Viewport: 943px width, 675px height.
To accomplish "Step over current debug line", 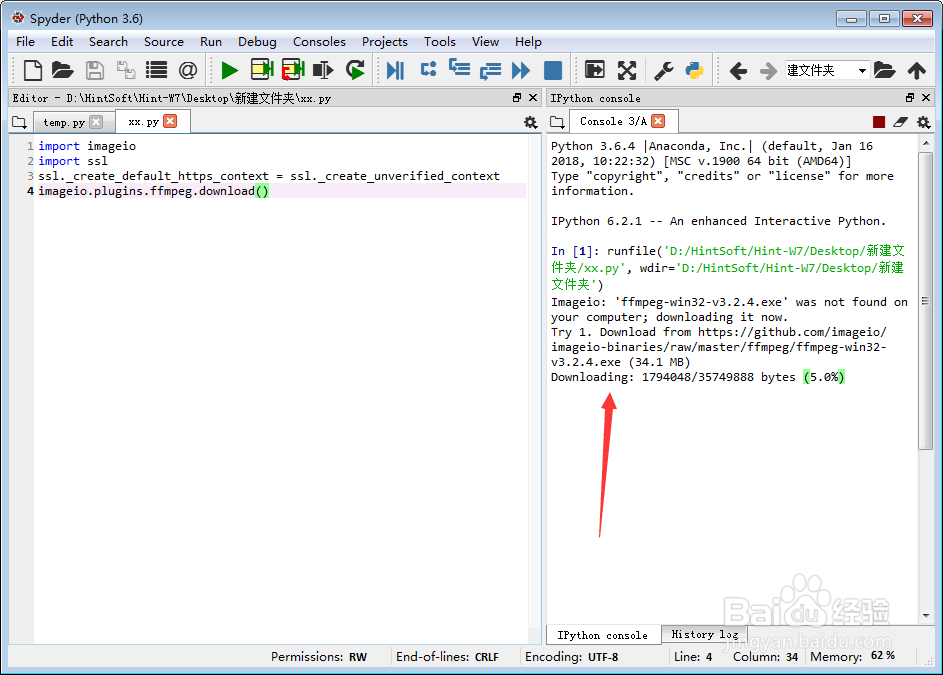I will pyautogui.click(x=428, y=70).
